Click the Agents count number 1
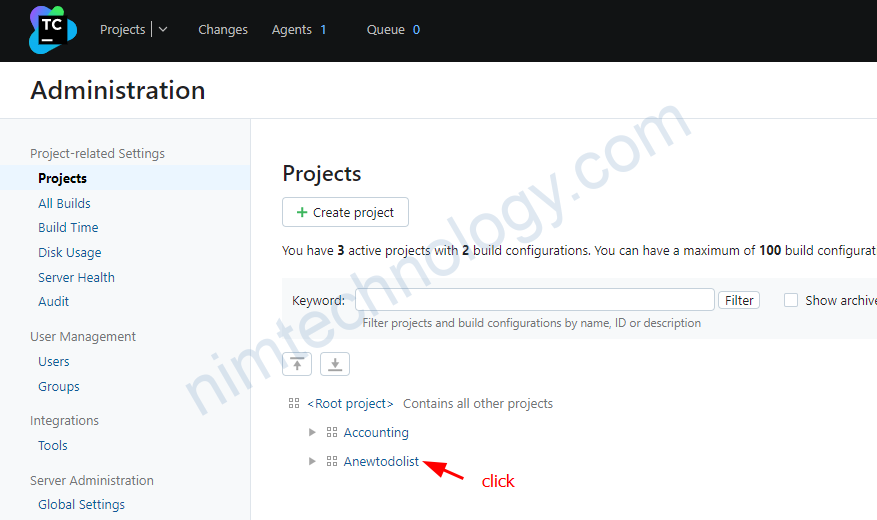 tap(323, 30)
